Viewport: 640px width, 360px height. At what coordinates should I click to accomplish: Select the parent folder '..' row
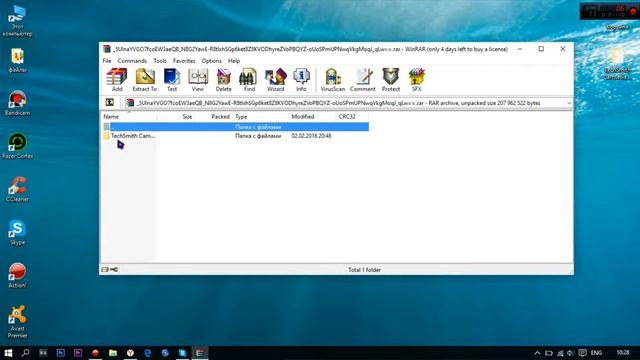coord(235,127)
